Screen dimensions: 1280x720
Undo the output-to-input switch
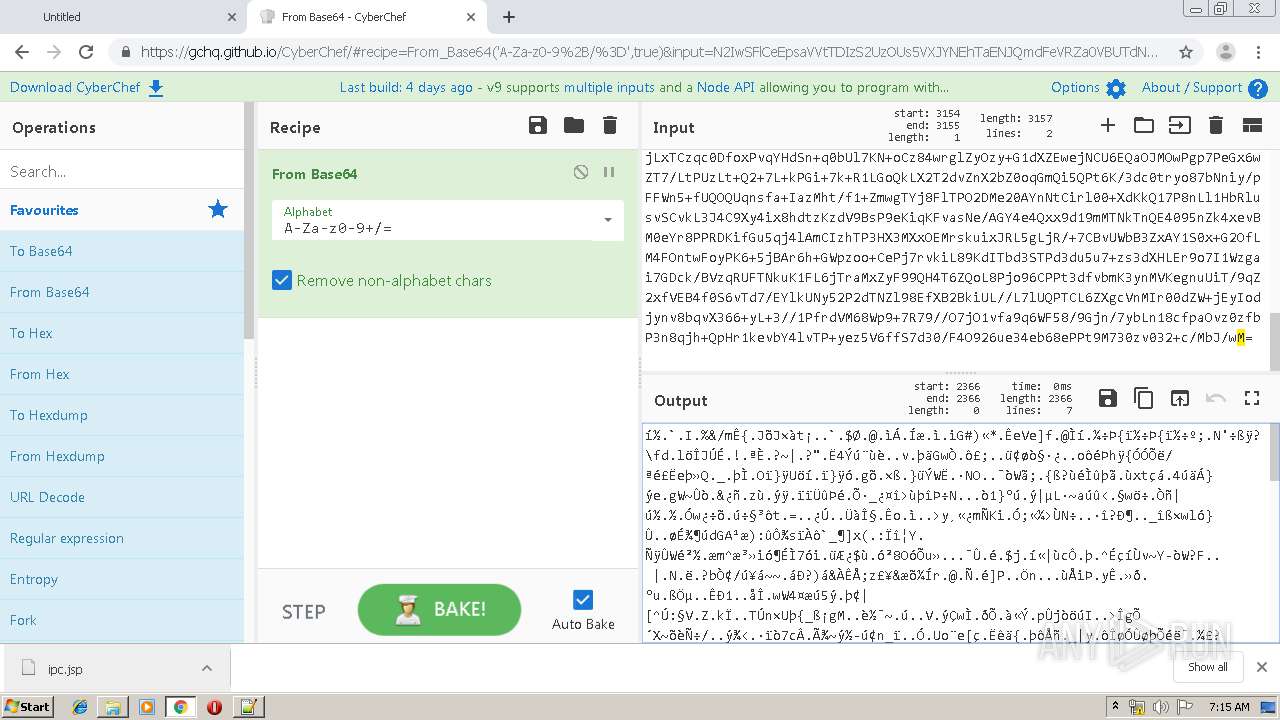coord(1216,398)
